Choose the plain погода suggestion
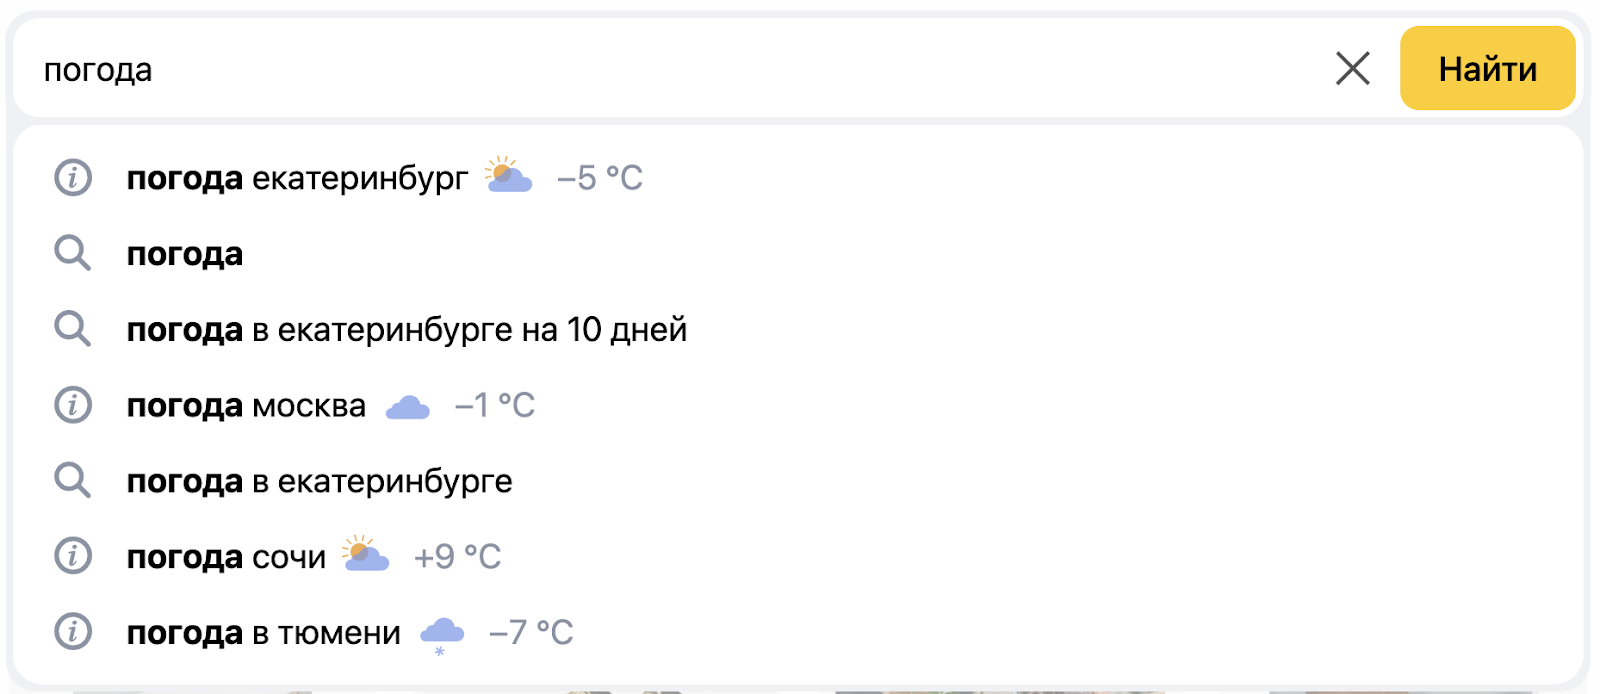 tap(185, 255)
